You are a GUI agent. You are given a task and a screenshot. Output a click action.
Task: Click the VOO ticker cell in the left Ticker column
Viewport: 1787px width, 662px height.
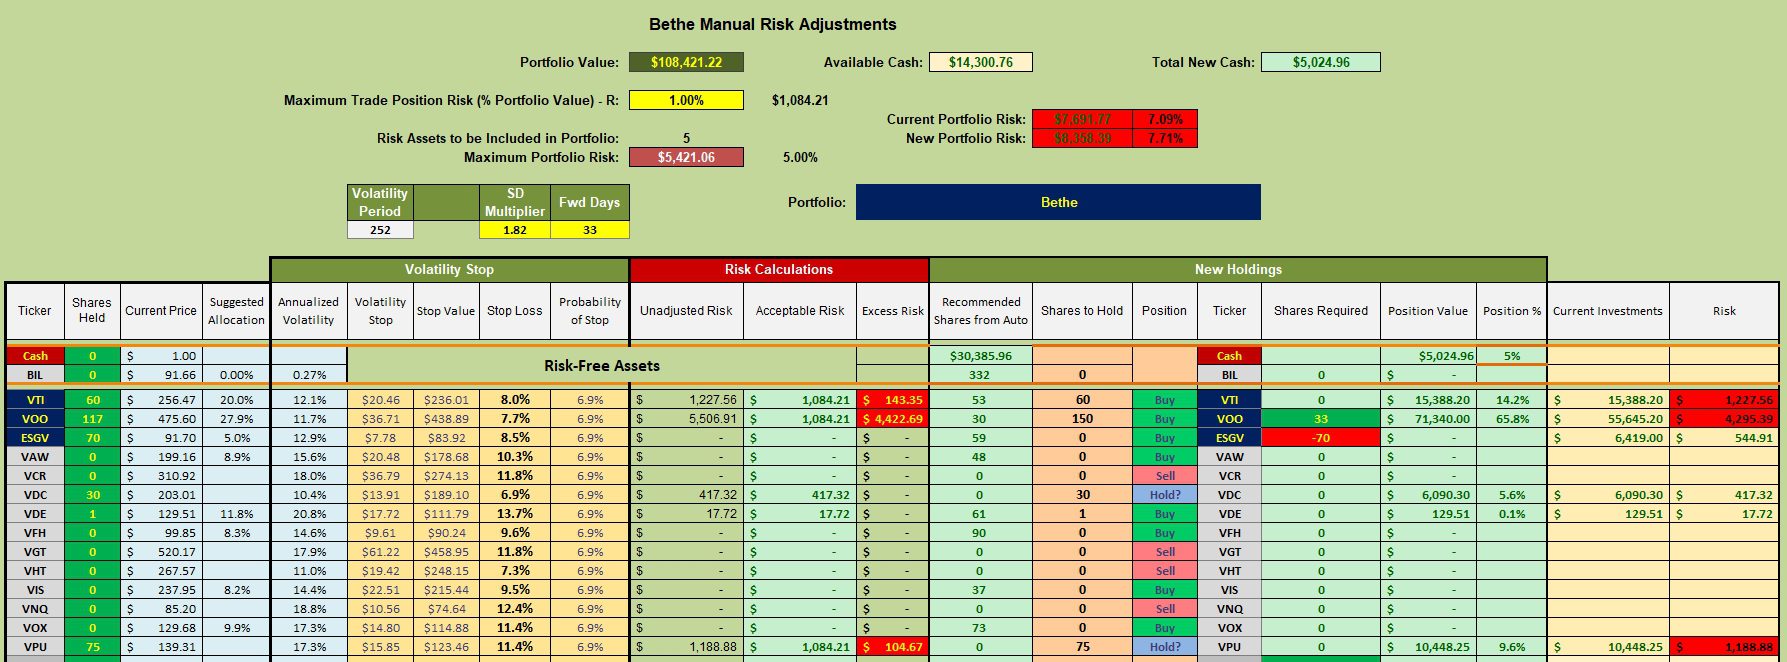click(x=35, y=419)
